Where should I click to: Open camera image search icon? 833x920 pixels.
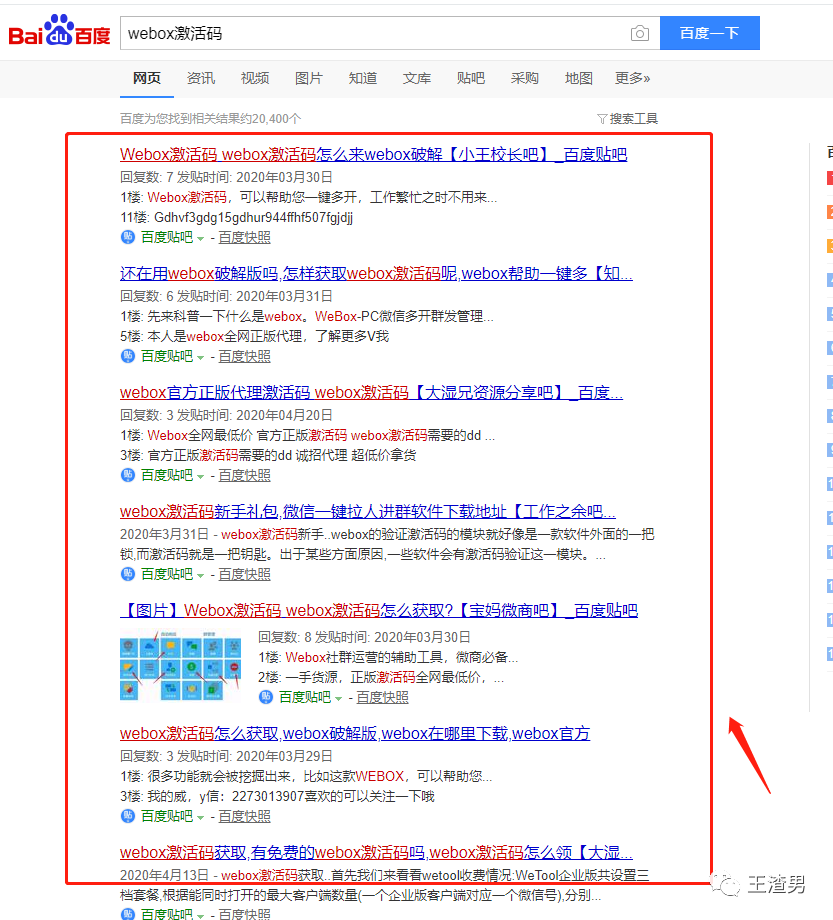639,33
